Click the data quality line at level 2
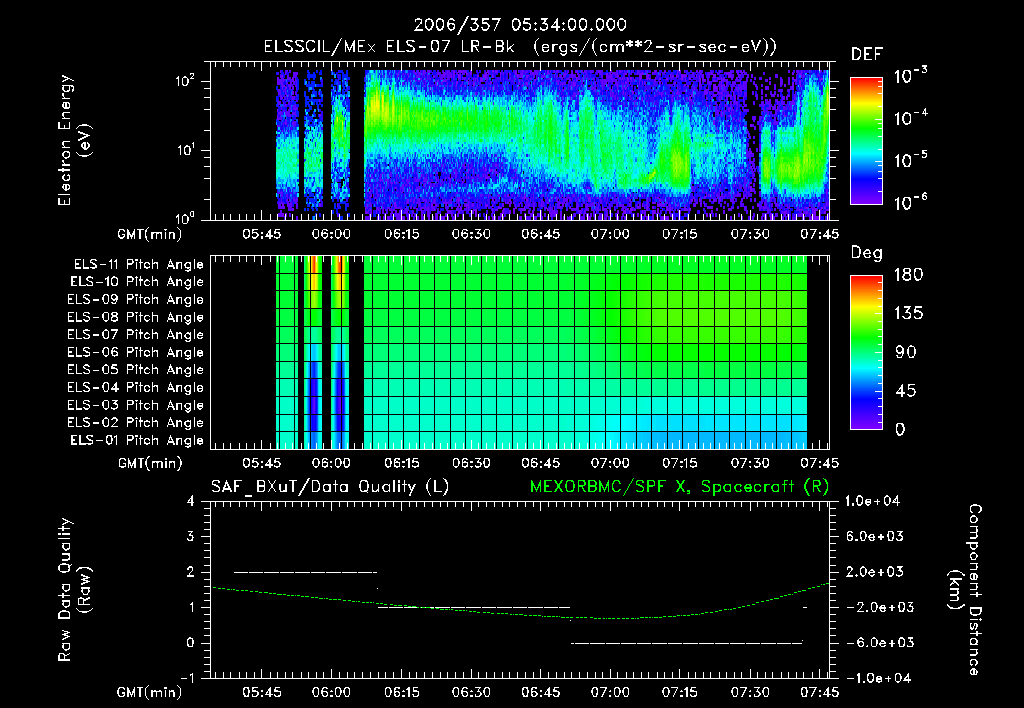 point(306,572)
